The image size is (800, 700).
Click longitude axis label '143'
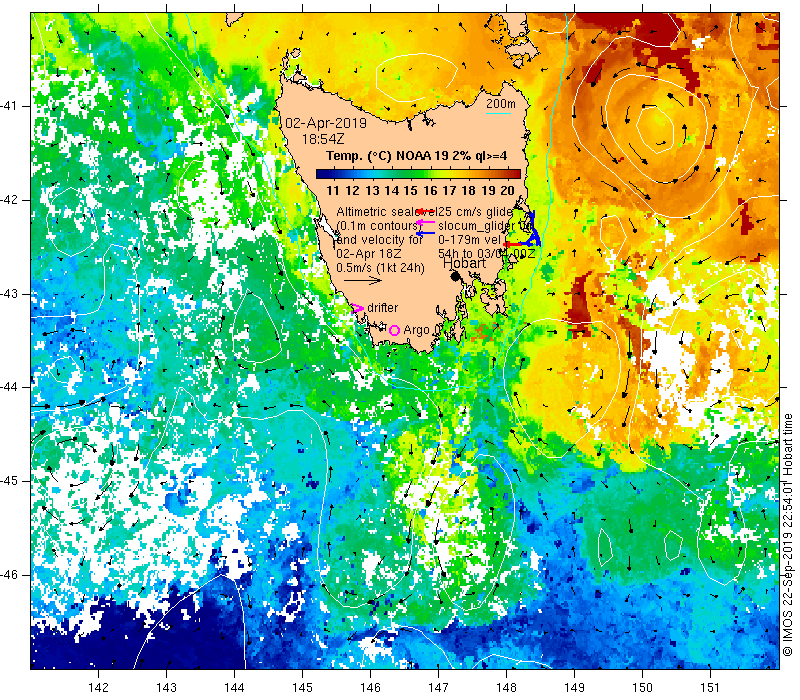(166, 687)
